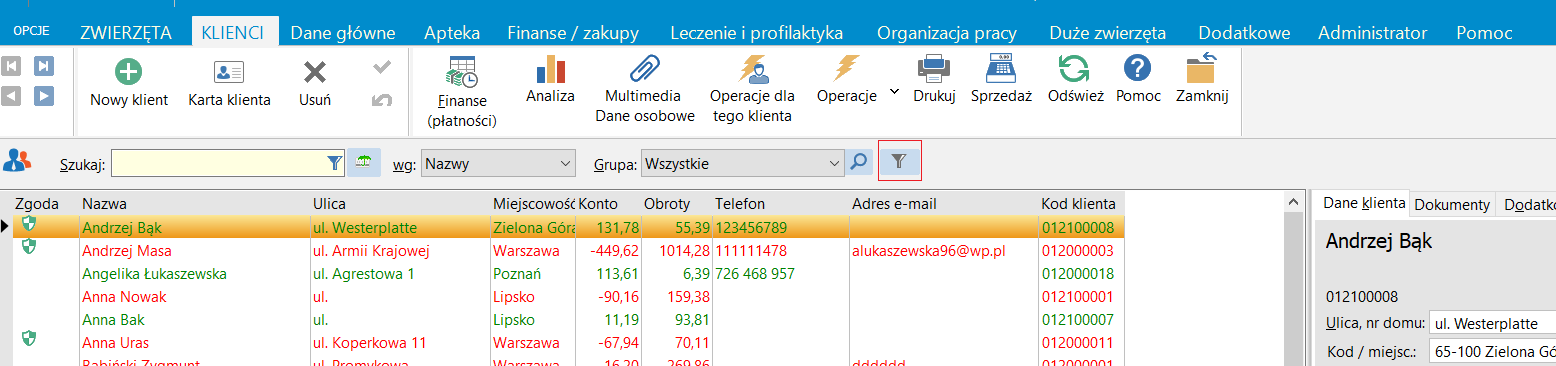Open the Grupa Wszystkie dropdown
Screen dimensions: 1556x366
click(743, 162)
